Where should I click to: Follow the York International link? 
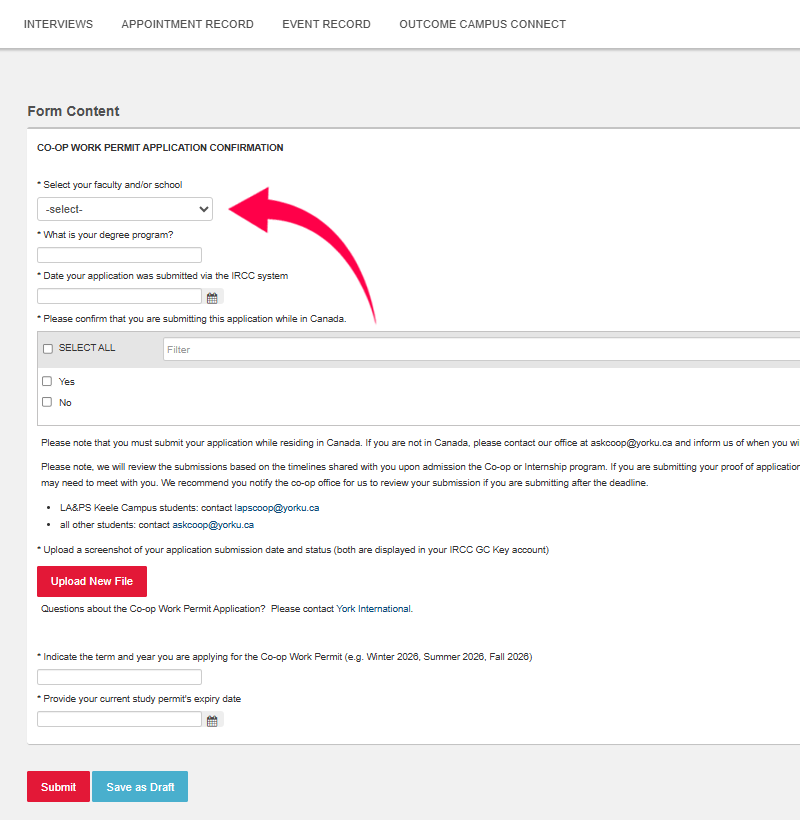[373, 609]
